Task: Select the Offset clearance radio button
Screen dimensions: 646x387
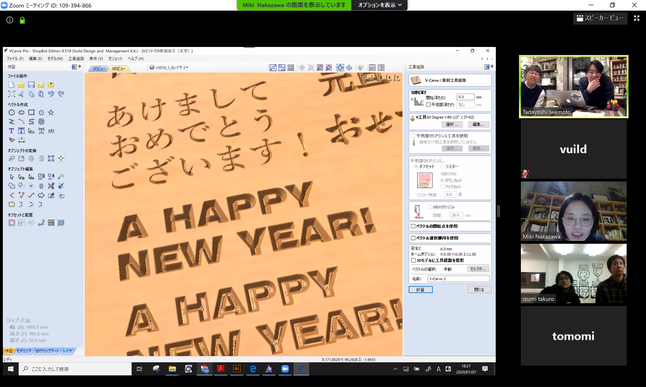Action: [x=416, y=167]
